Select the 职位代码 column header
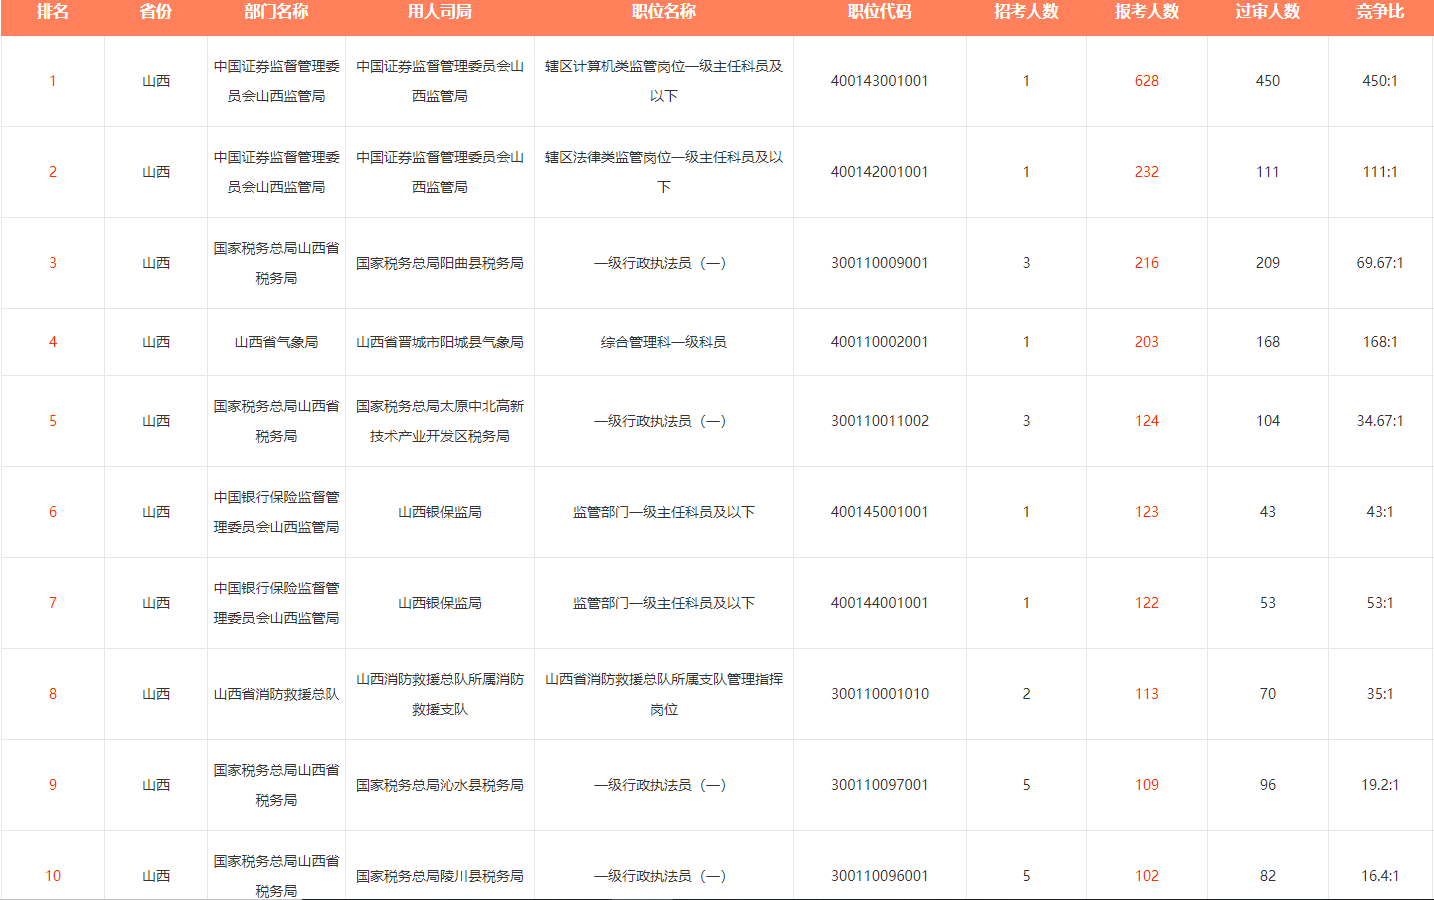Screen dimensions: 1434x900 pos(879,12)
